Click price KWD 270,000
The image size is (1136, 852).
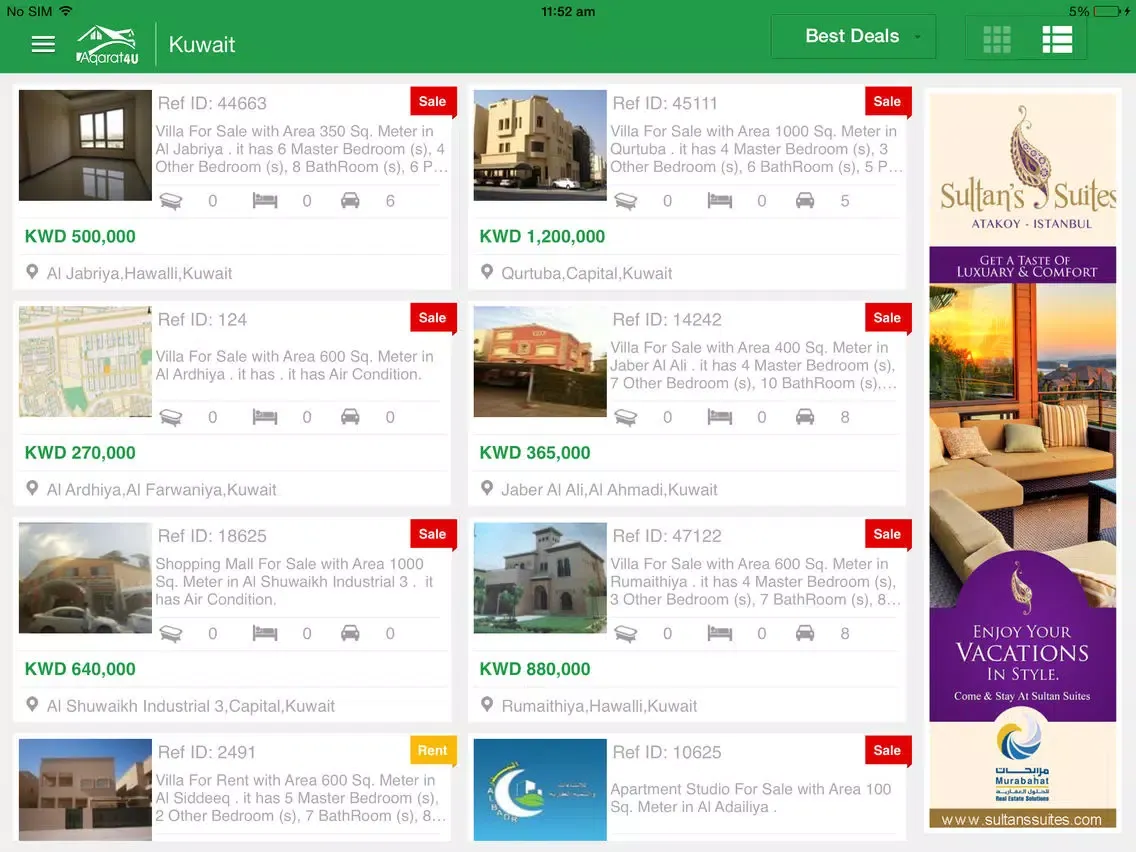[x=80, y=454]
